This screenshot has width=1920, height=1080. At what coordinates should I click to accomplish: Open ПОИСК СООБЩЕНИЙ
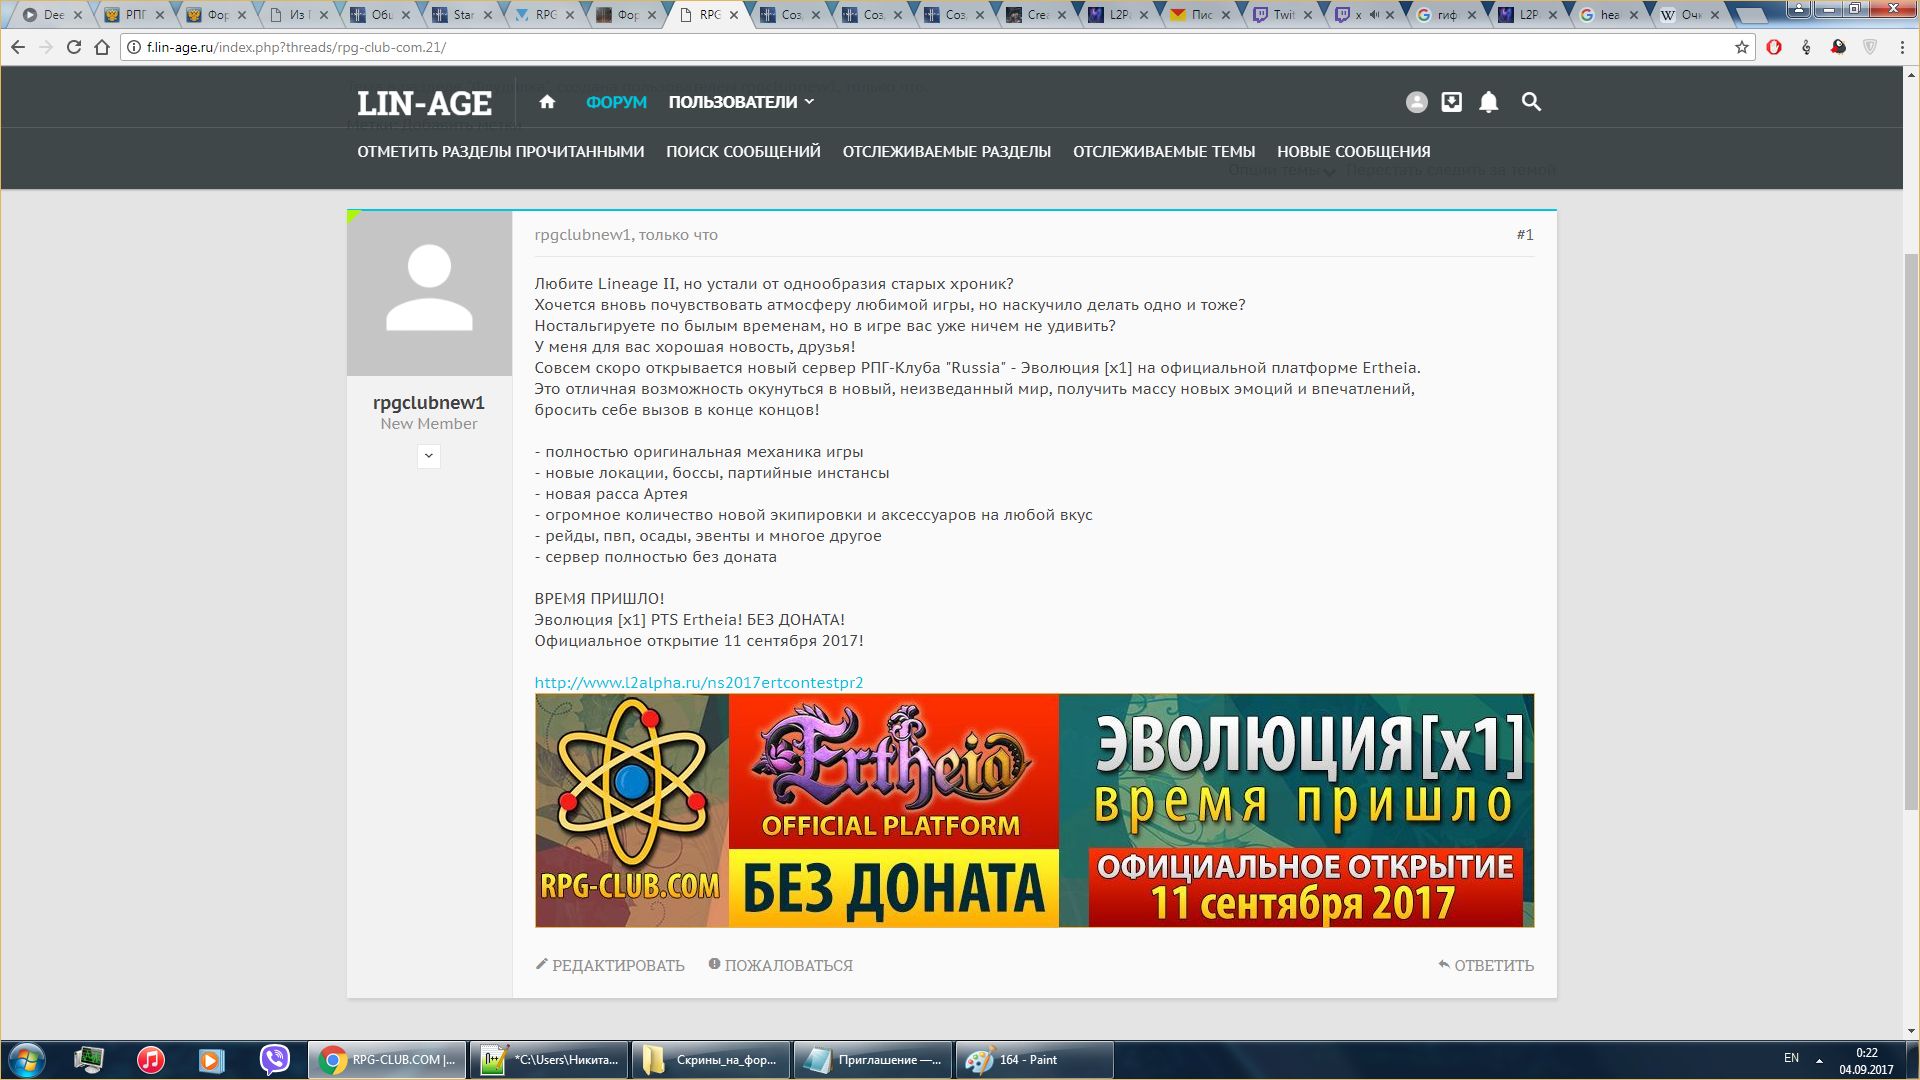(x=743, y=152)
